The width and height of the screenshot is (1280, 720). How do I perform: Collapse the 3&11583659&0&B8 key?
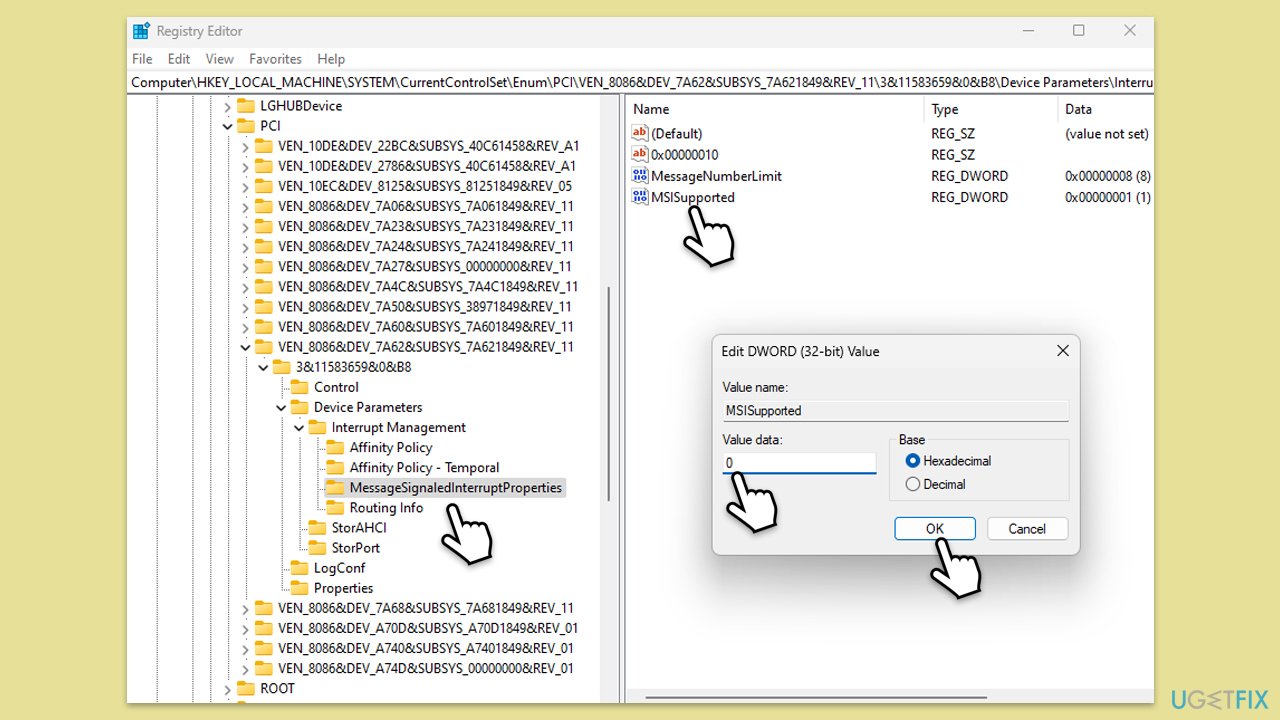(x=263, y=367)
